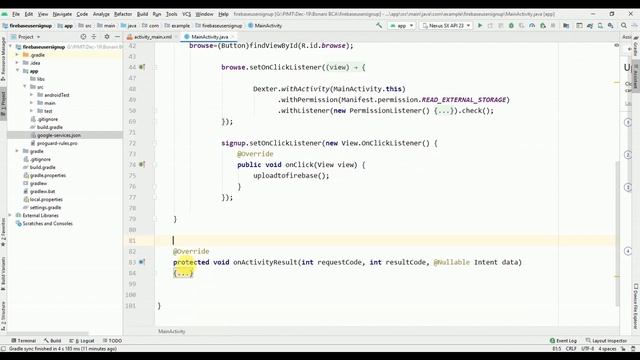The image size is (640, 360).
Task: Click the MainActivity breadcrumb in navigation bar
Action: 265,25
